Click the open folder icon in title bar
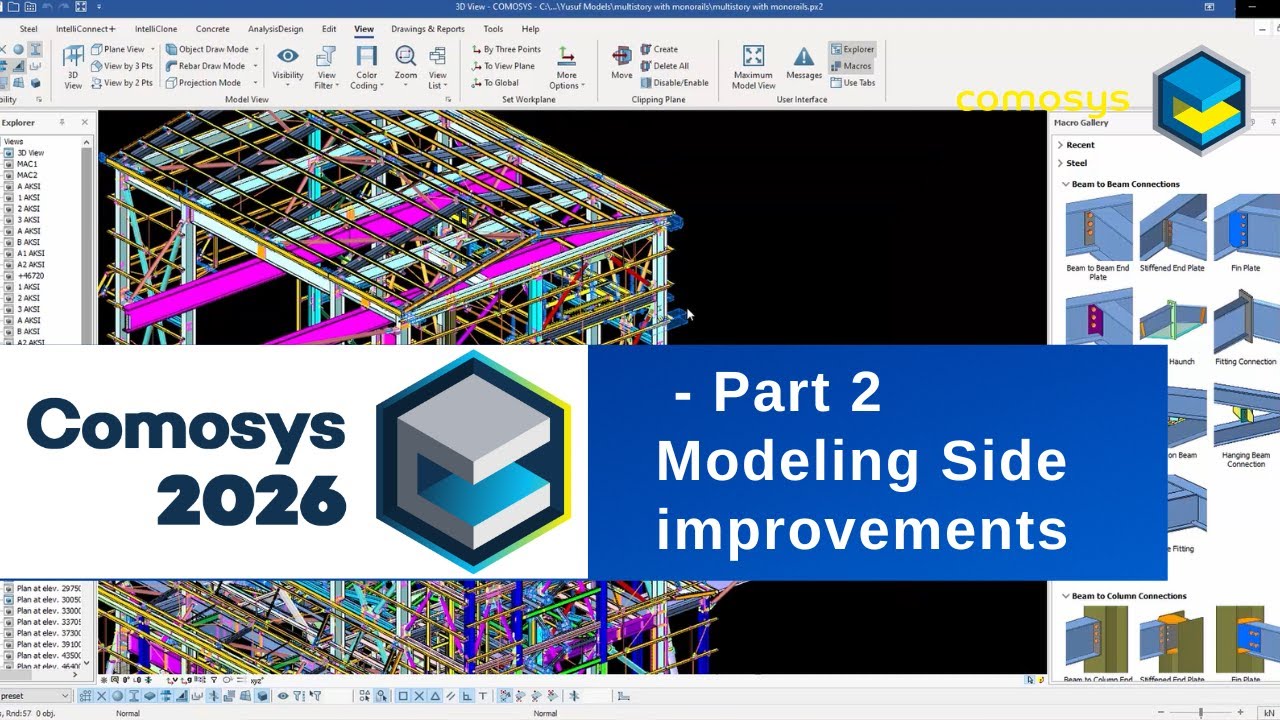1280x720 pixels. coord(13,7)
